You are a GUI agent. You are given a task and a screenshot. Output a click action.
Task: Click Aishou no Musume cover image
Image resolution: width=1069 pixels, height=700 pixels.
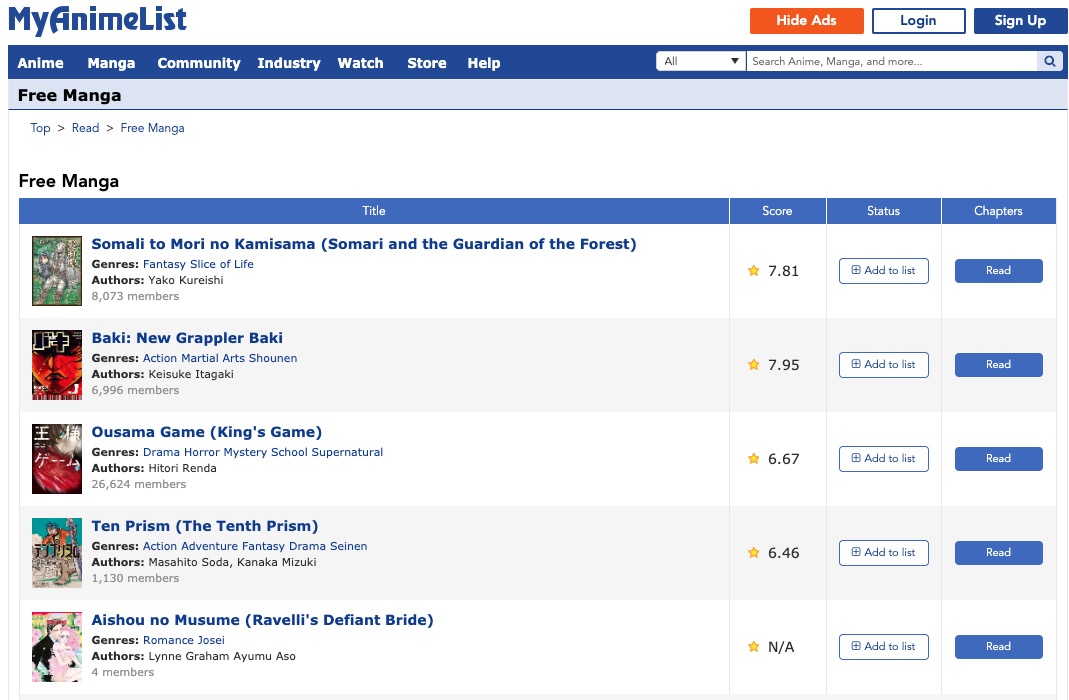tap(56, 647)
